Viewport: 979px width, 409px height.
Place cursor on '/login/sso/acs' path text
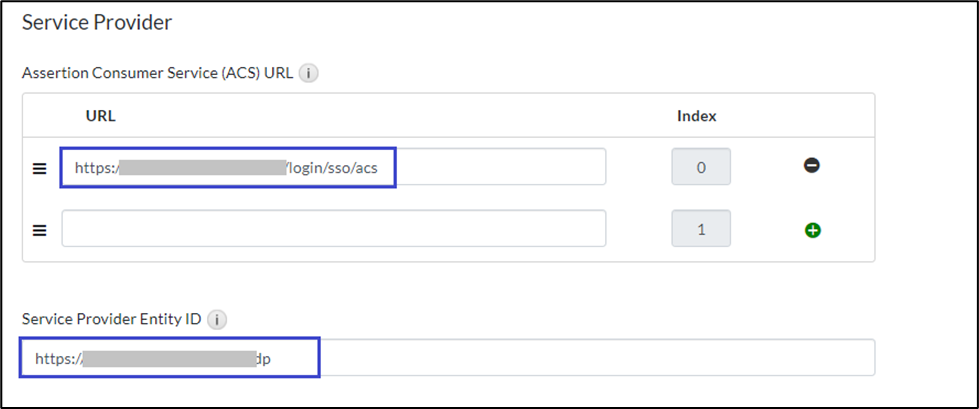(334, 167)
